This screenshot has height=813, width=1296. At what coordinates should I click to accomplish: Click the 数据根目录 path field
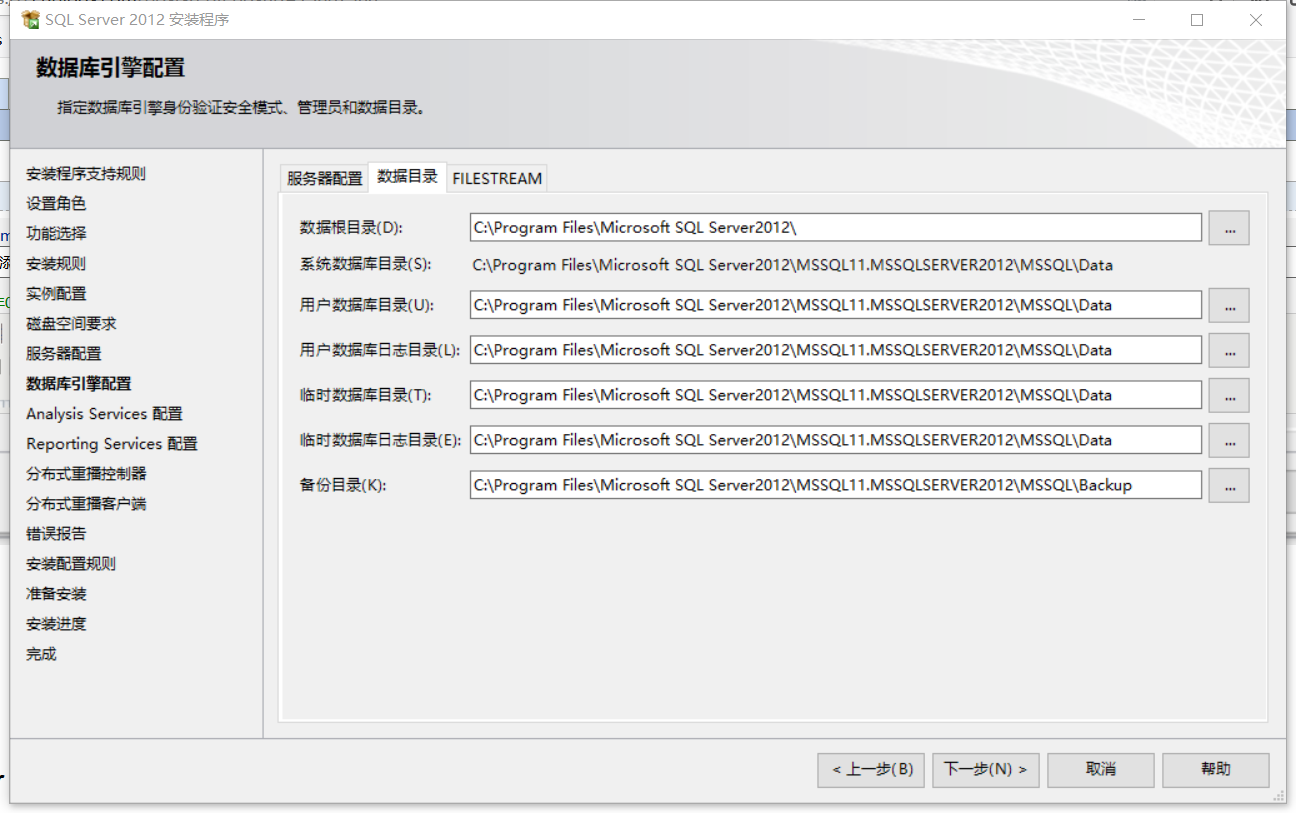(x=835, y=228)
